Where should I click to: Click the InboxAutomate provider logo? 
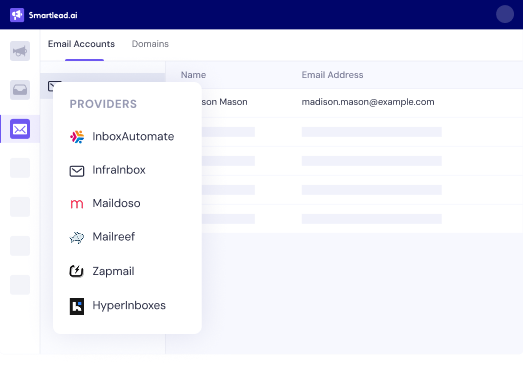click(x=77, y=137)
